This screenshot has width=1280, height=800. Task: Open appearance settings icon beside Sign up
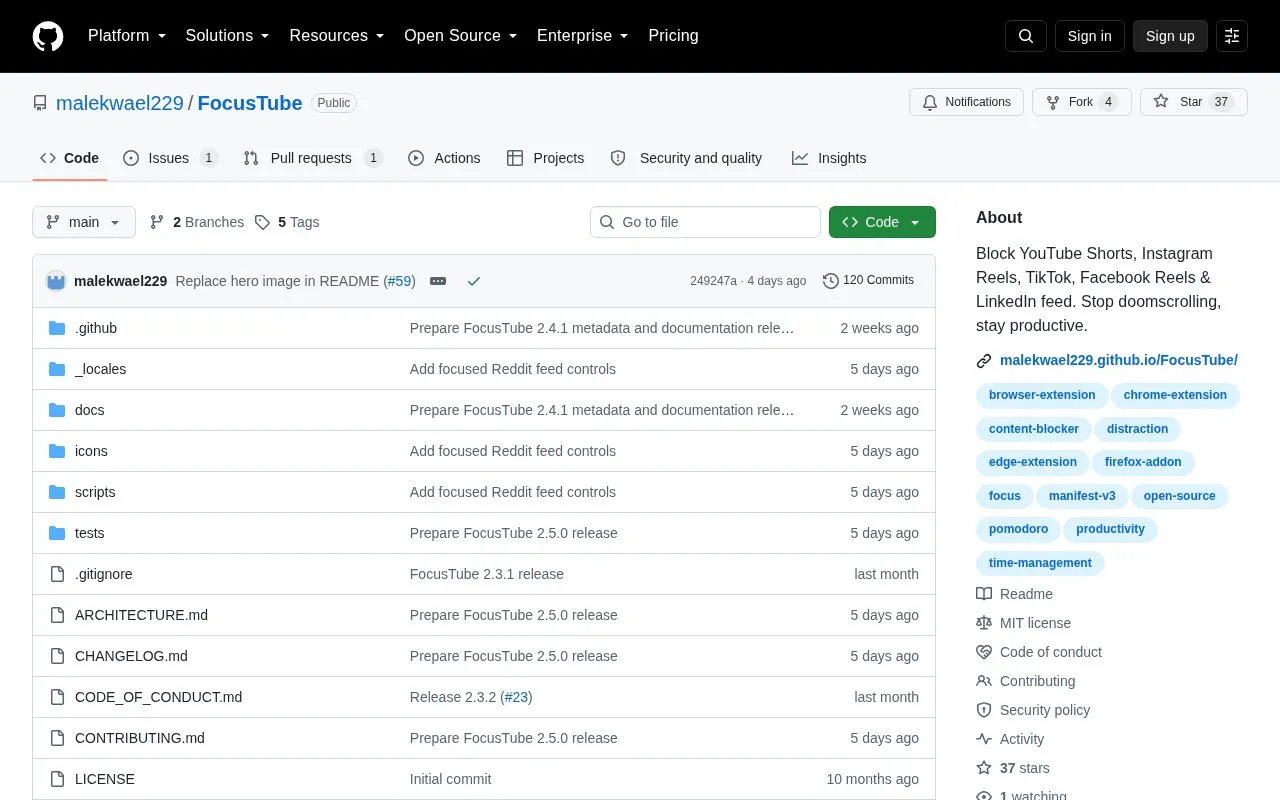tap(1232, 36)
